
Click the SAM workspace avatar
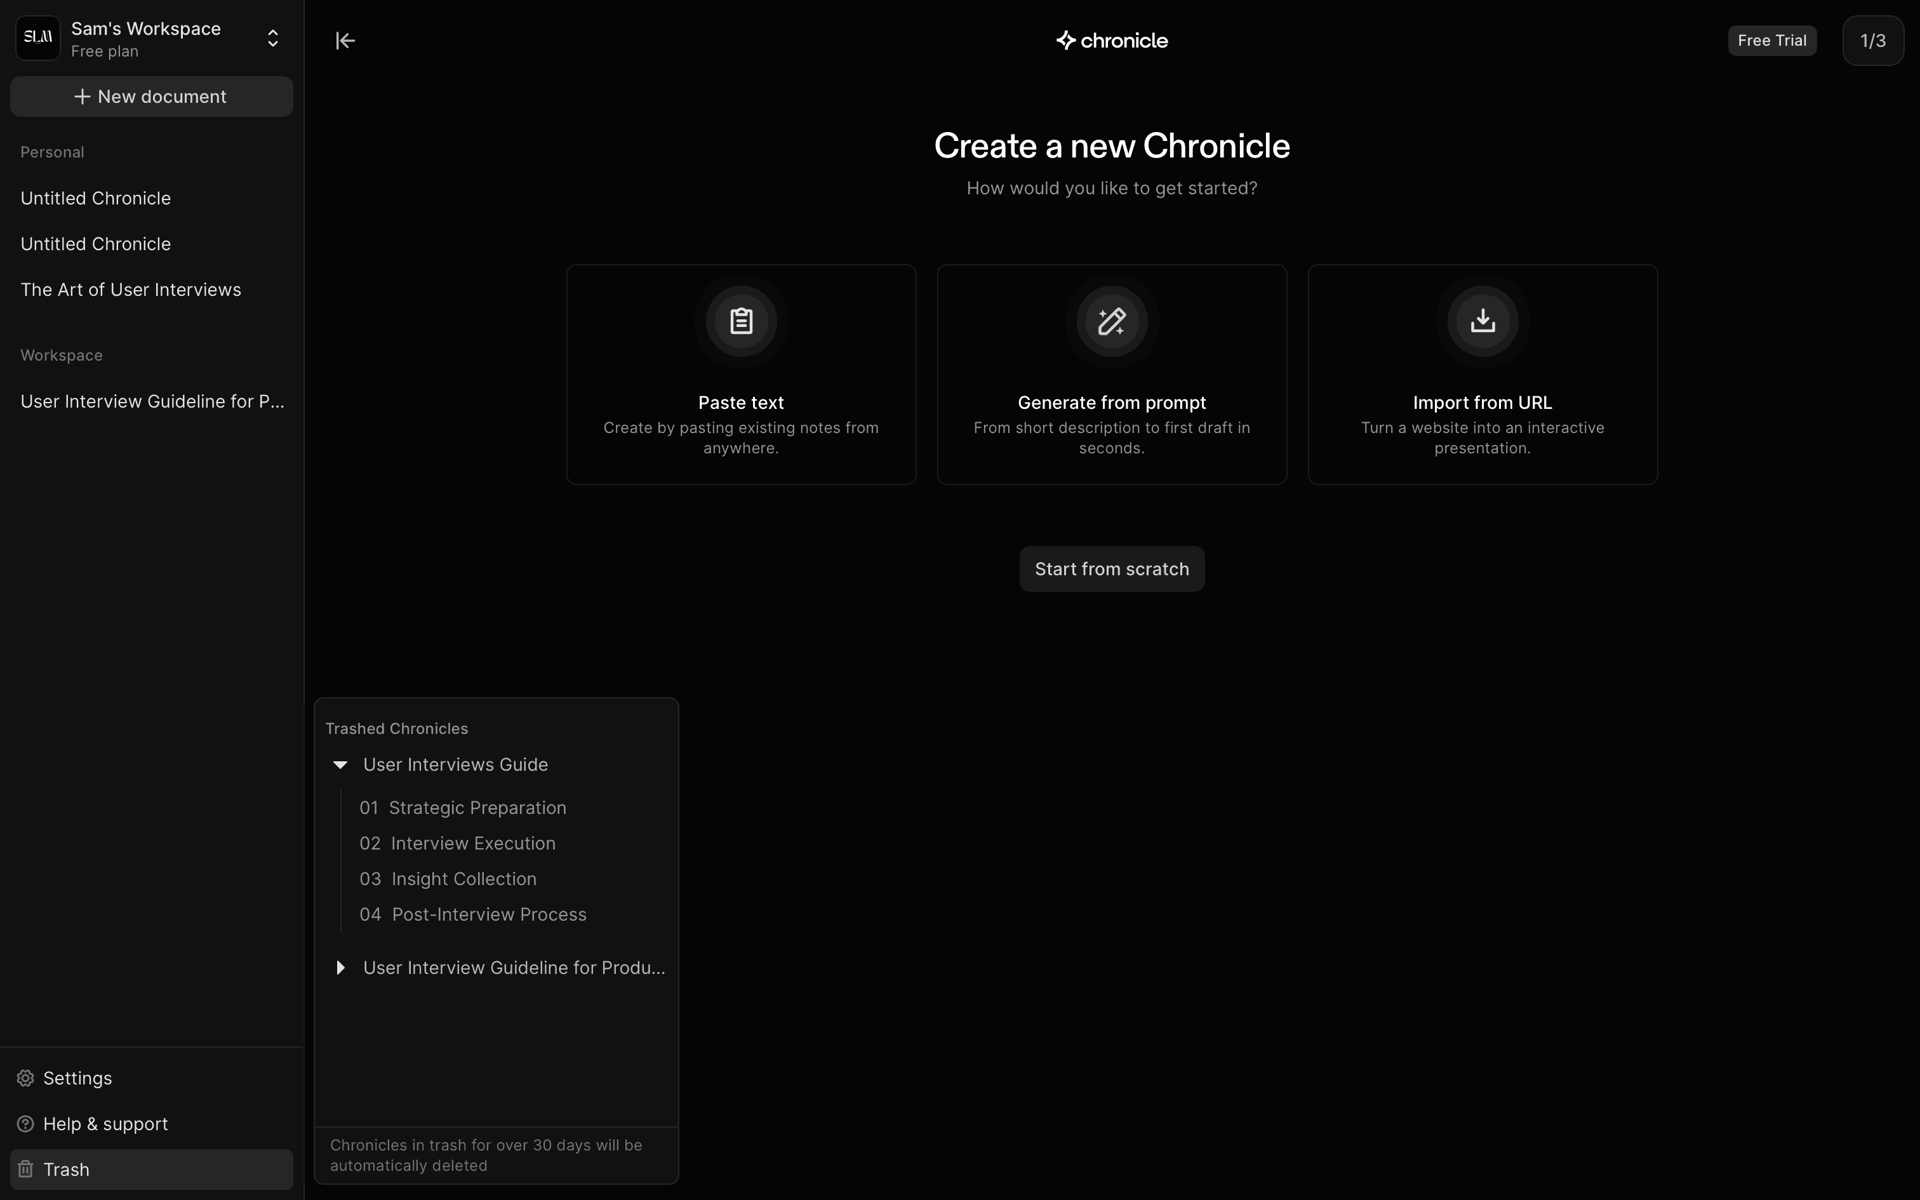tap(38, 38)
